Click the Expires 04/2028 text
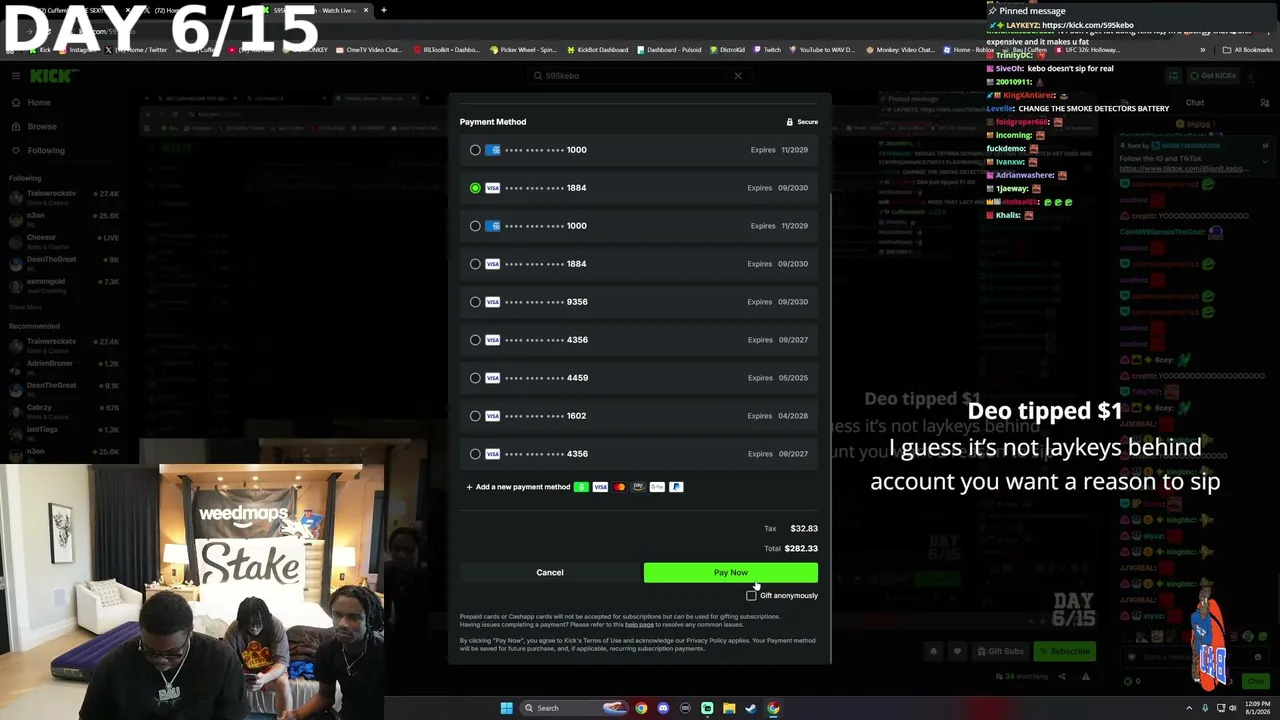The width and height of the screenshot is (1280, 720). tap(778, 416)
